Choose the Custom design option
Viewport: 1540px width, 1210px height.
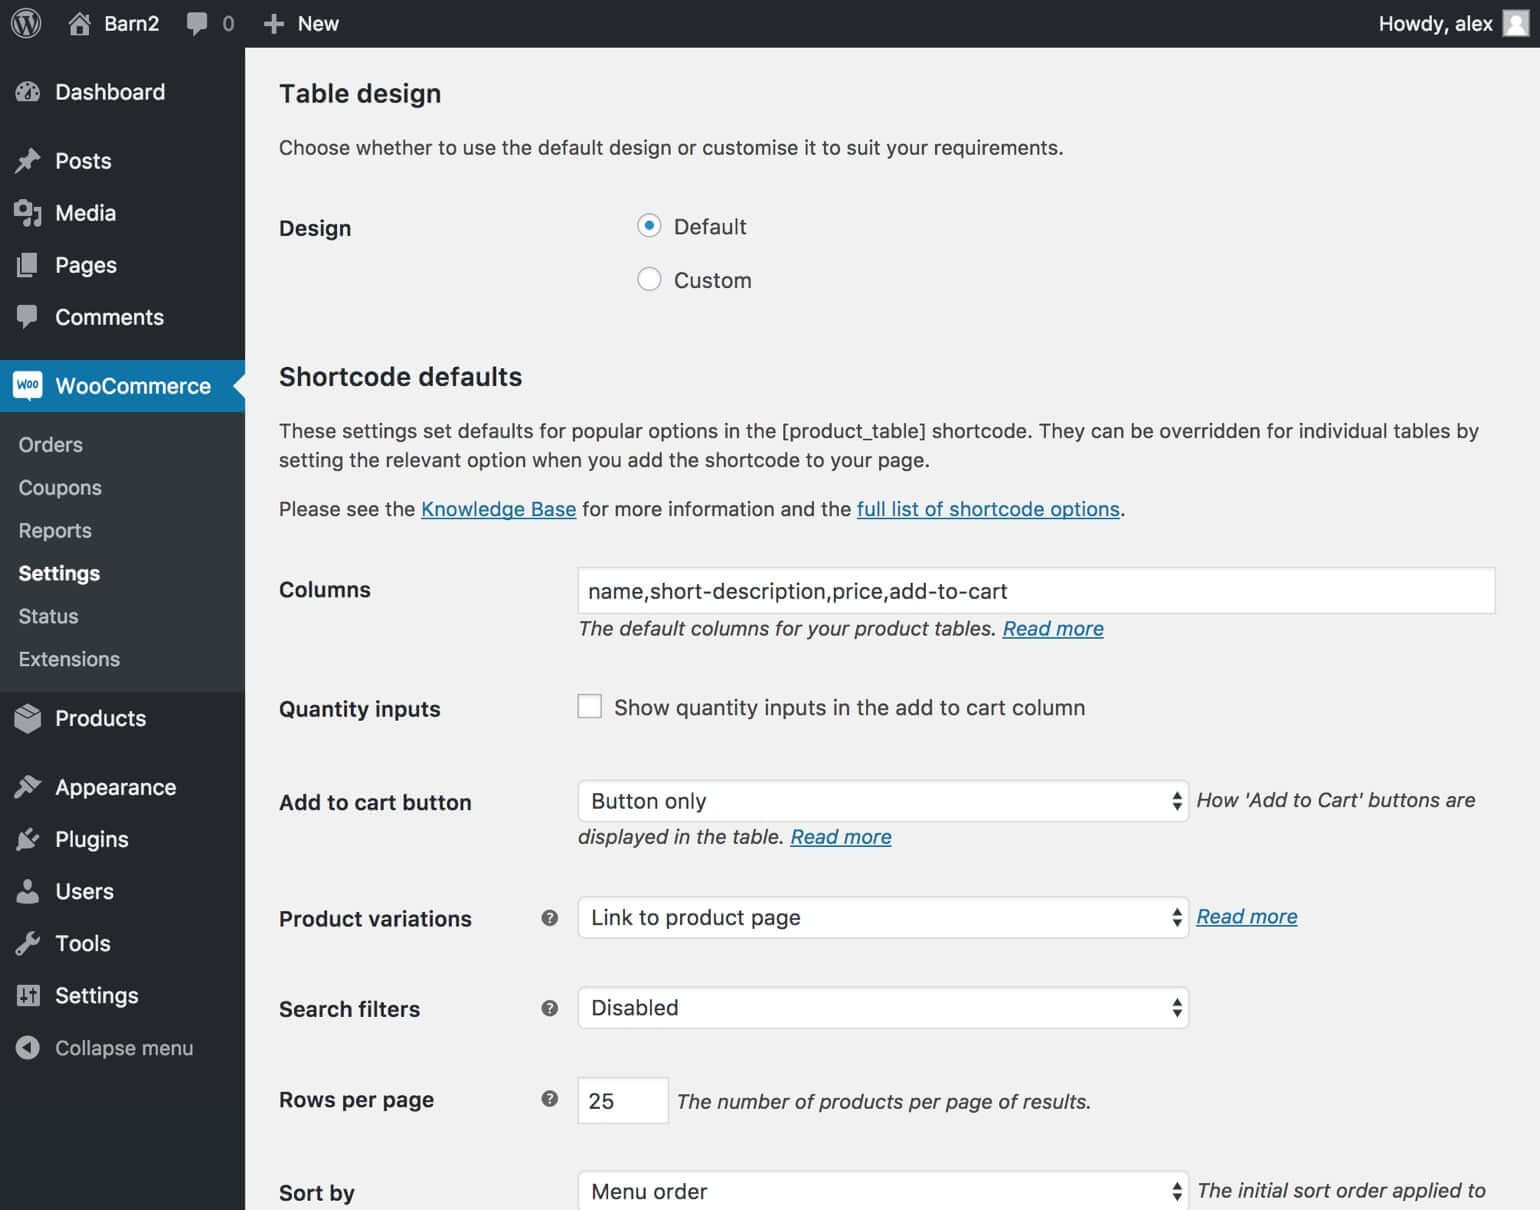click(x=649, y=279)
